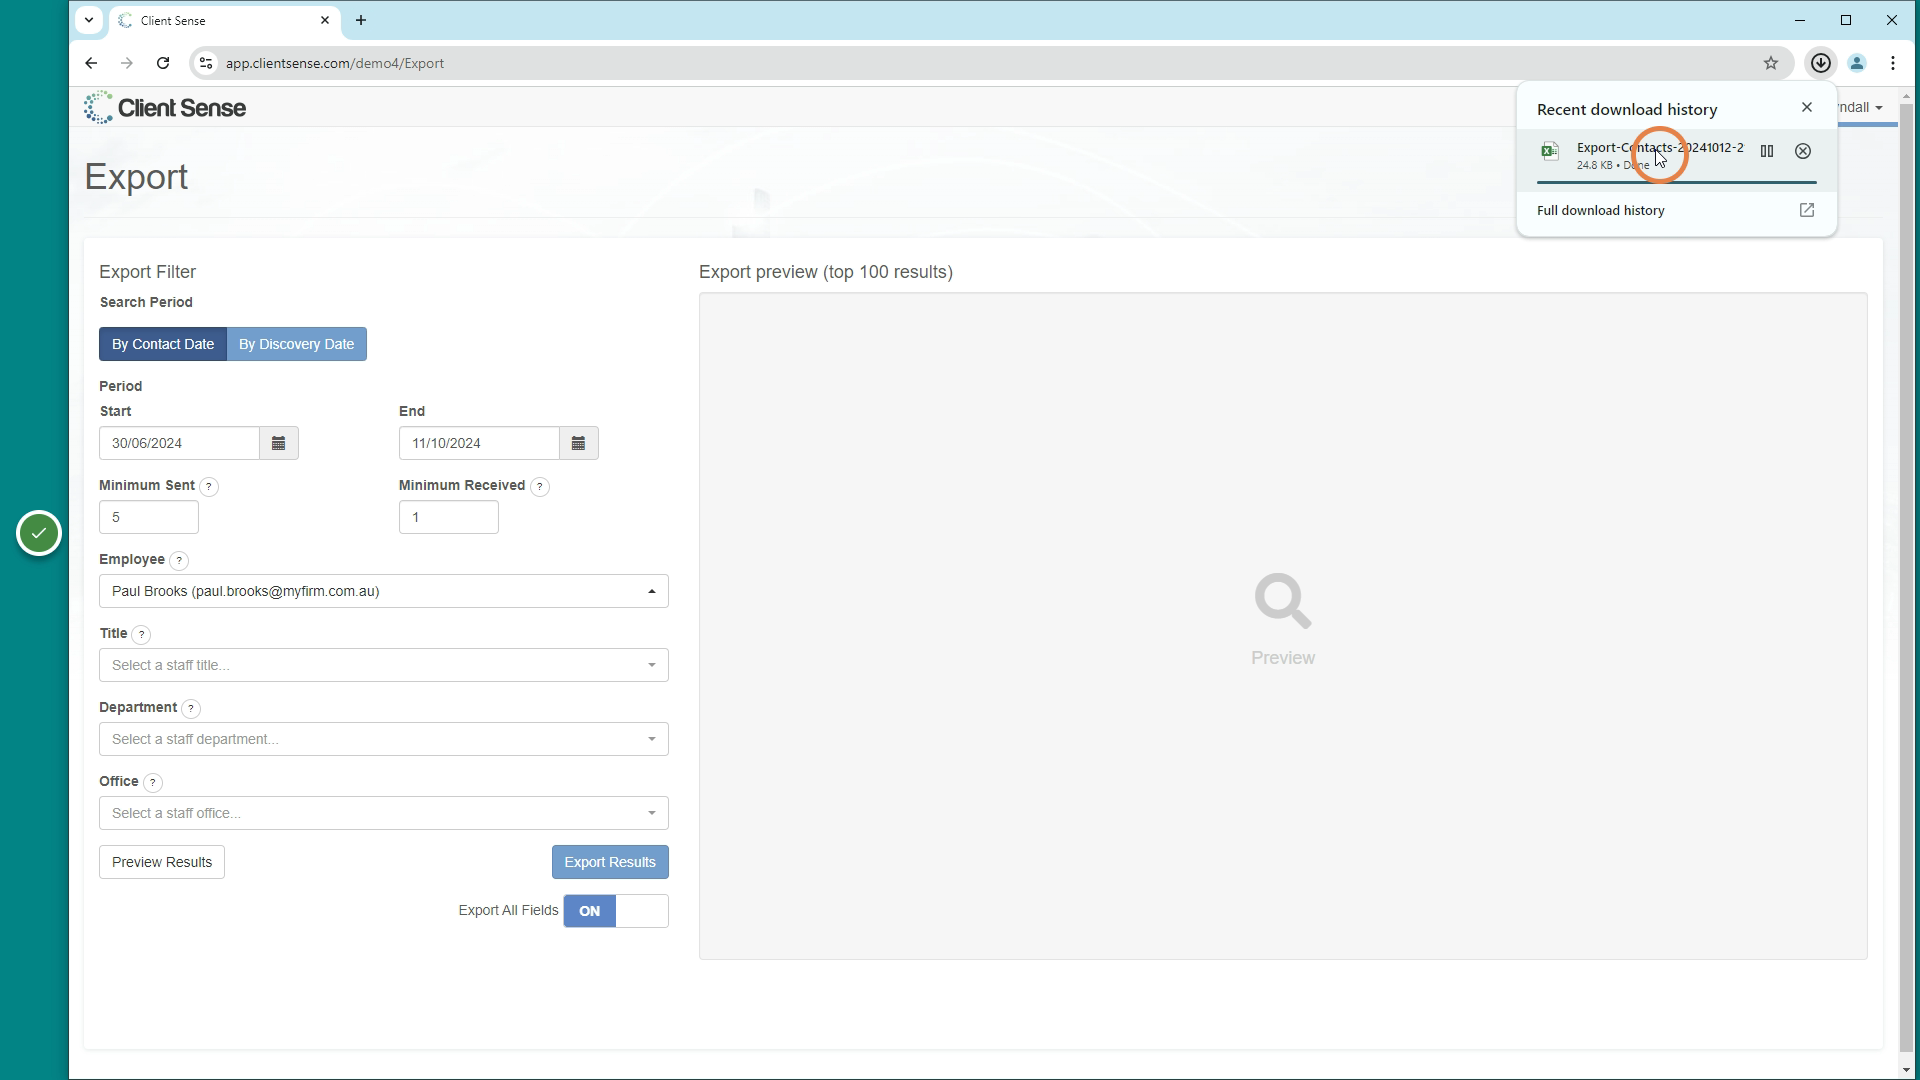1920x1080 pixels.
Task: Click the Start date input field
Action: pos(180,443)
